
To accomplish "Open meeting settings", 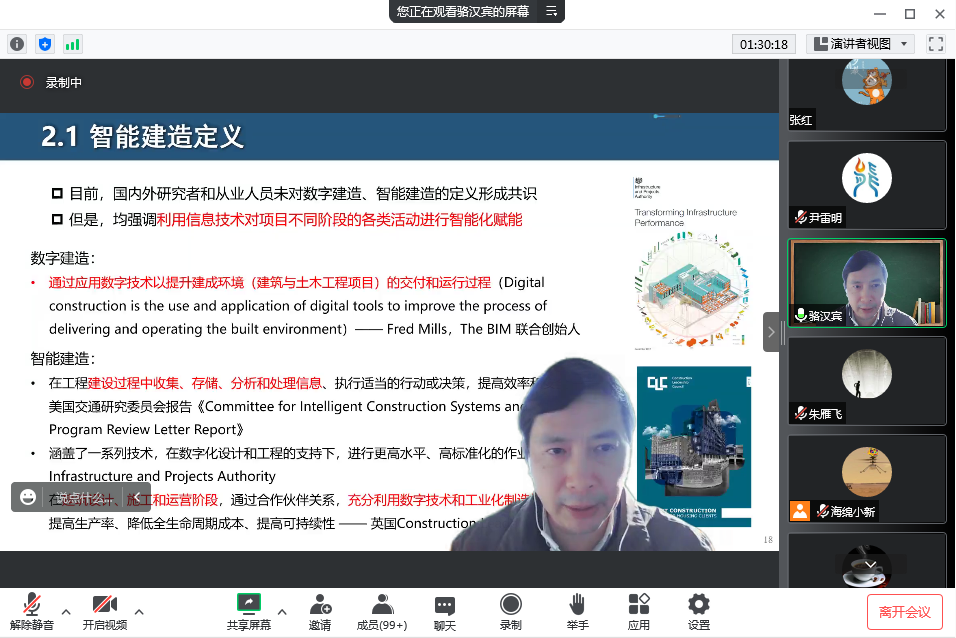I will [x=699, y=612].
